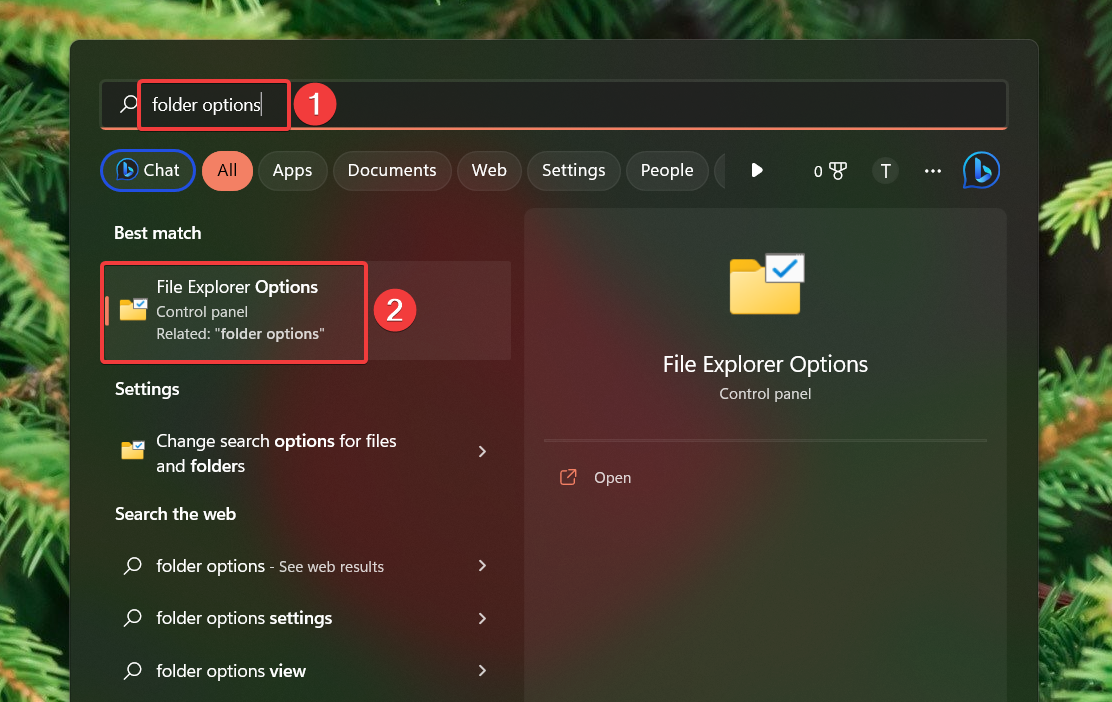Click magnifier icon beside 'folder options view'
The width and height of the screenshot is (1112, 702).
pos(133,671)
